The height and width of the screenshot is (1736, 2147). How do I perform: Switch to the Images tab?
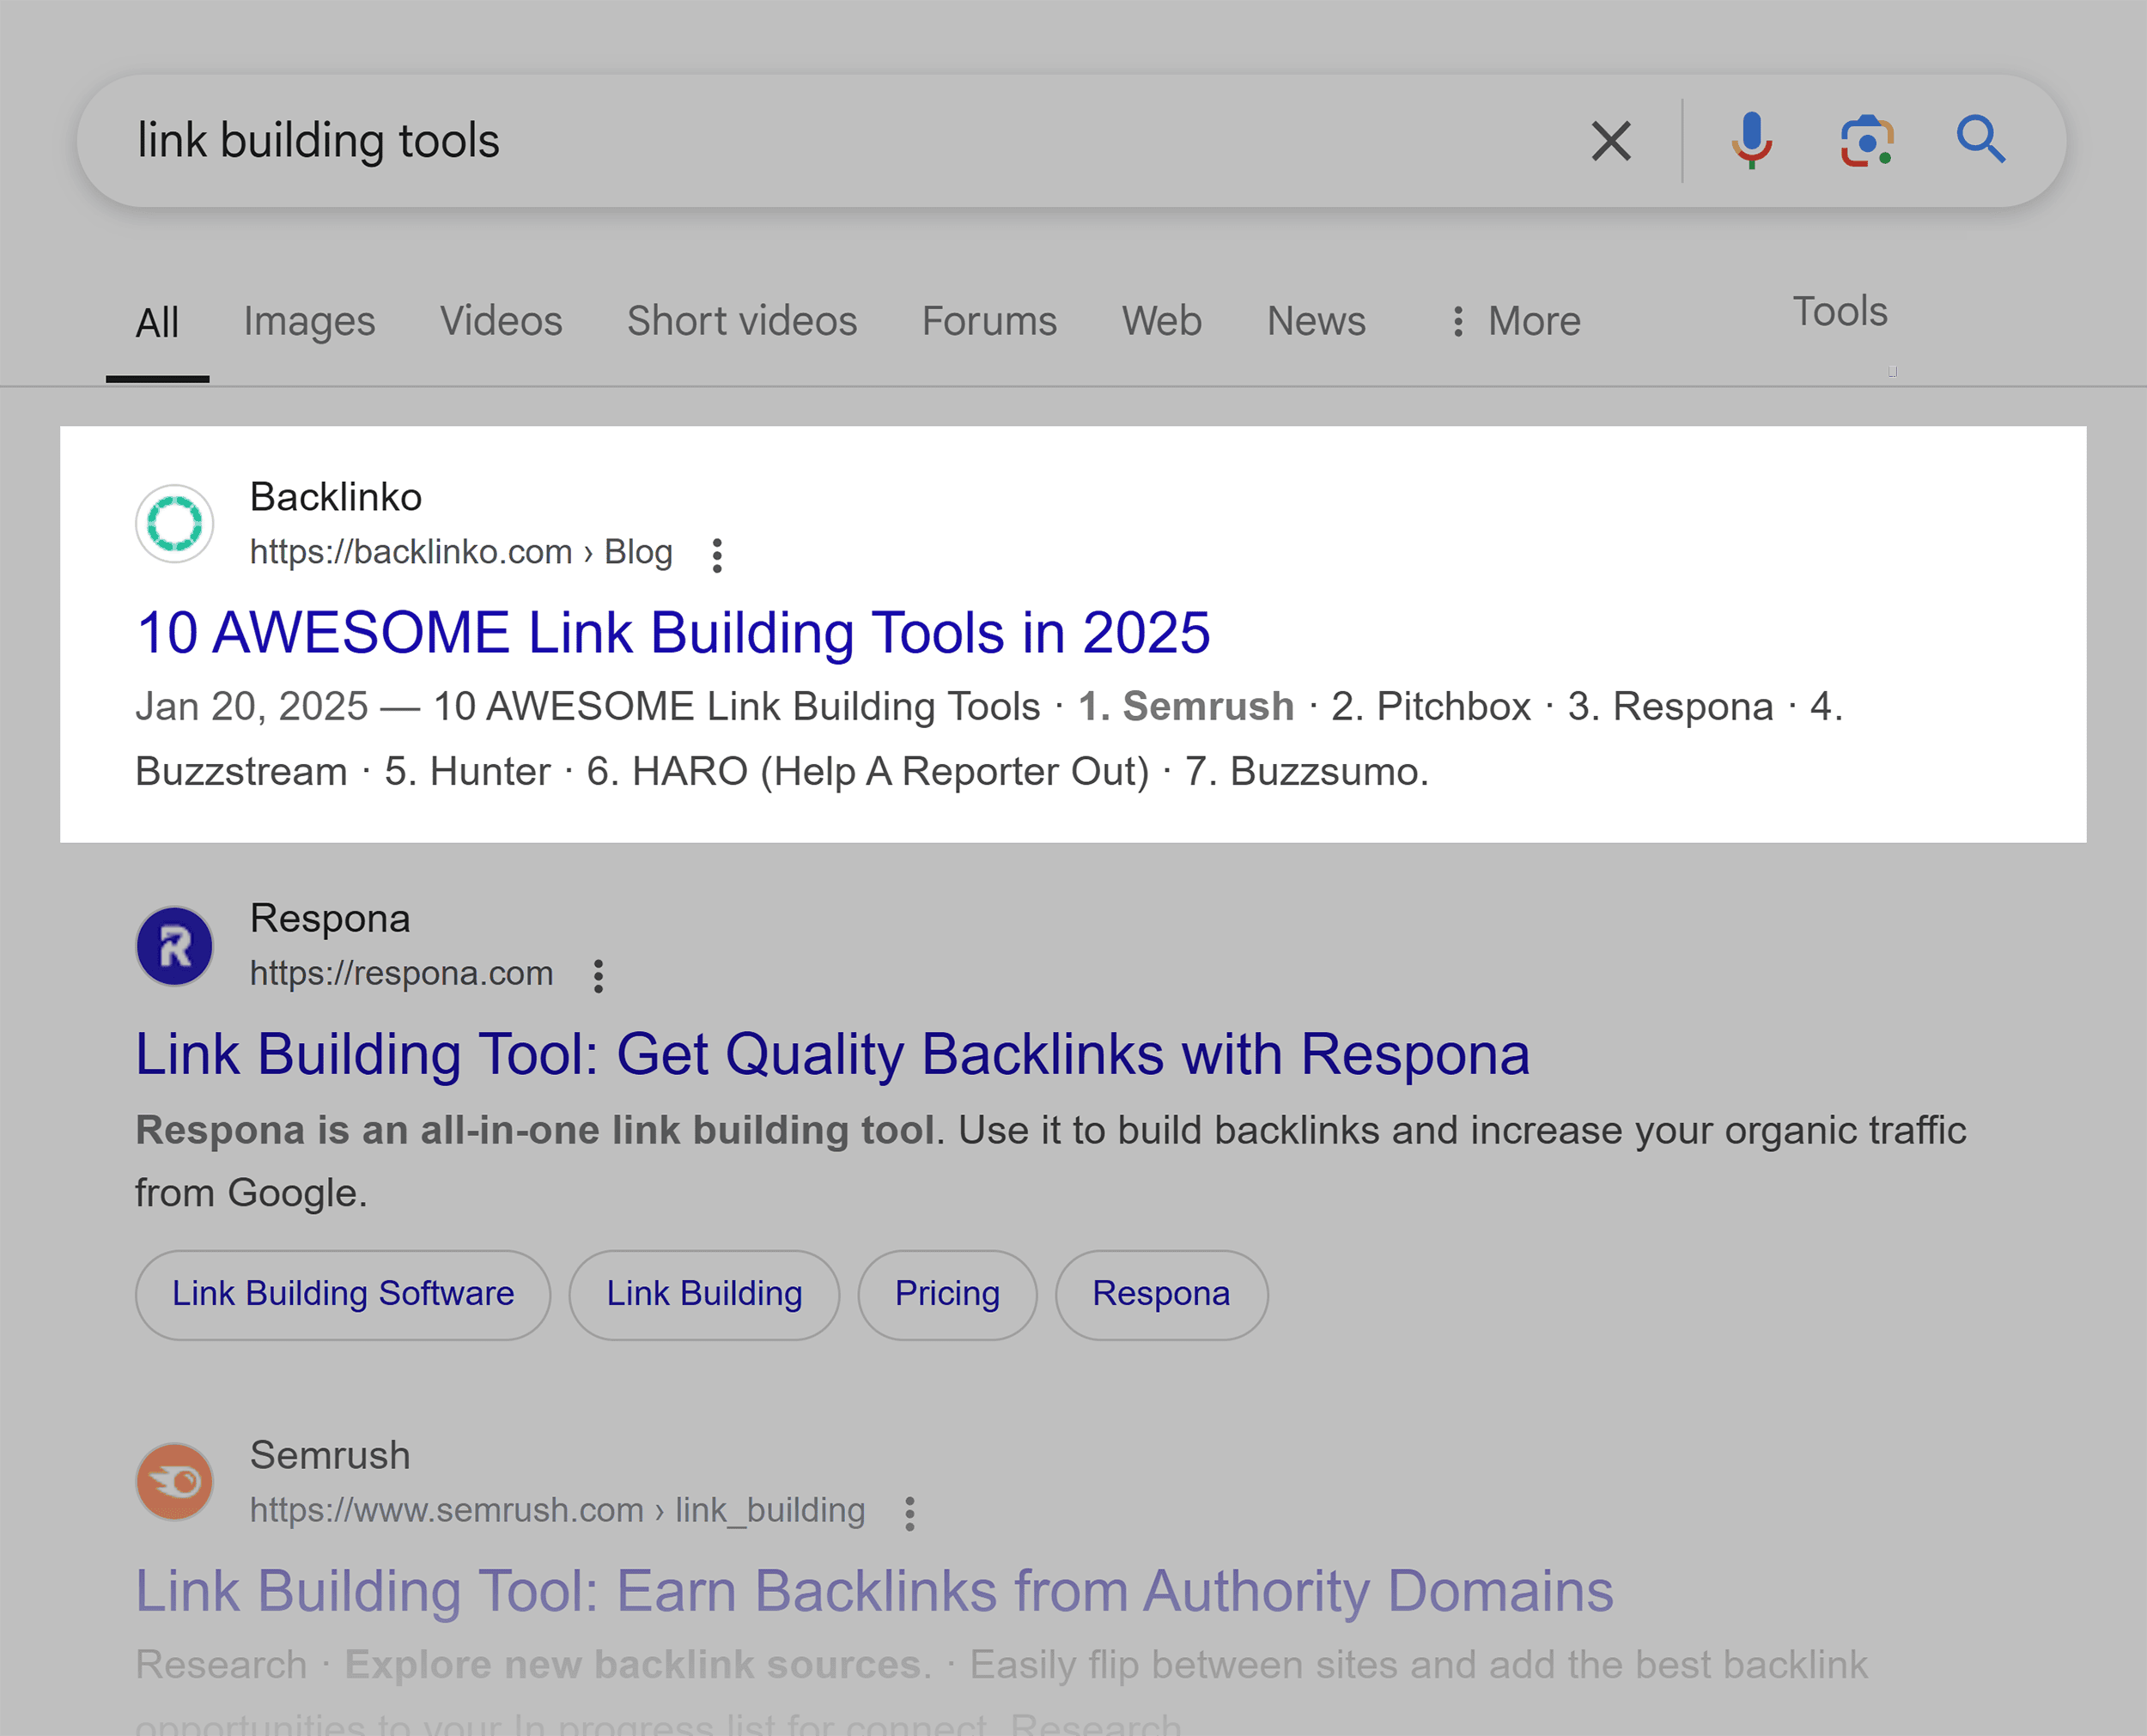(x=310, y=322)
